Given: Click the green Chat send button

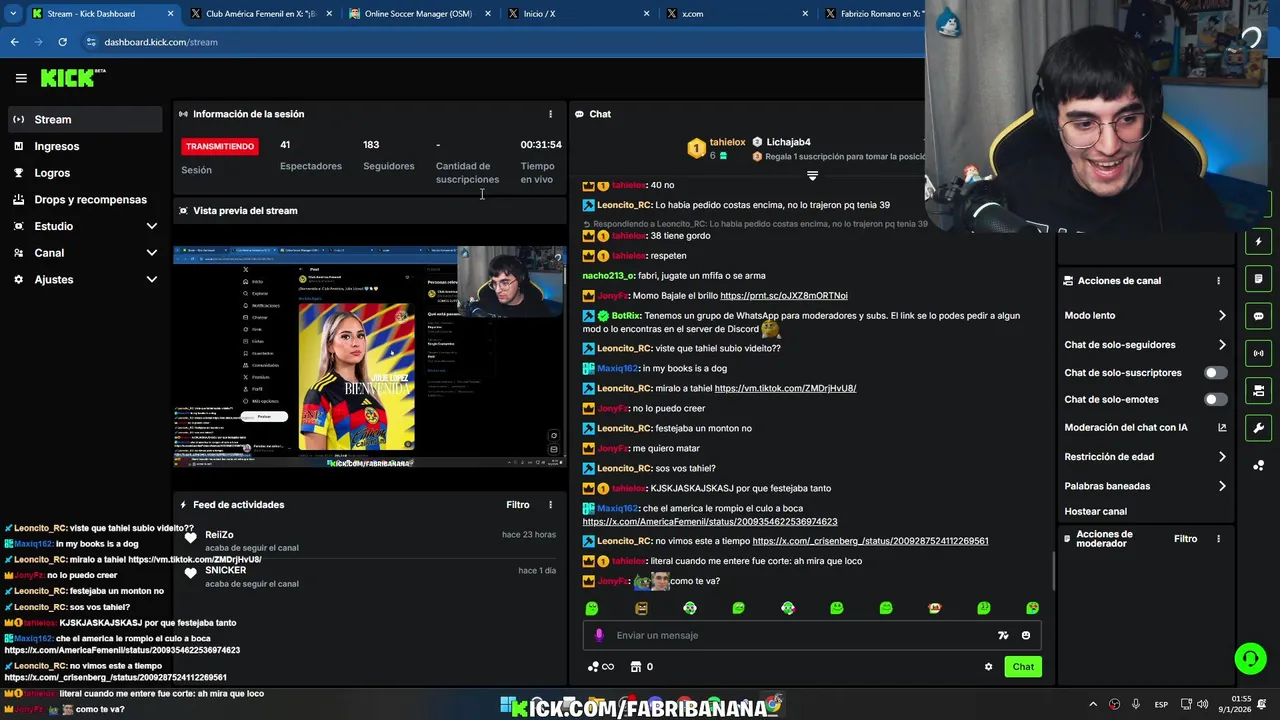Looking at the screenshot, I should 1023,667.
